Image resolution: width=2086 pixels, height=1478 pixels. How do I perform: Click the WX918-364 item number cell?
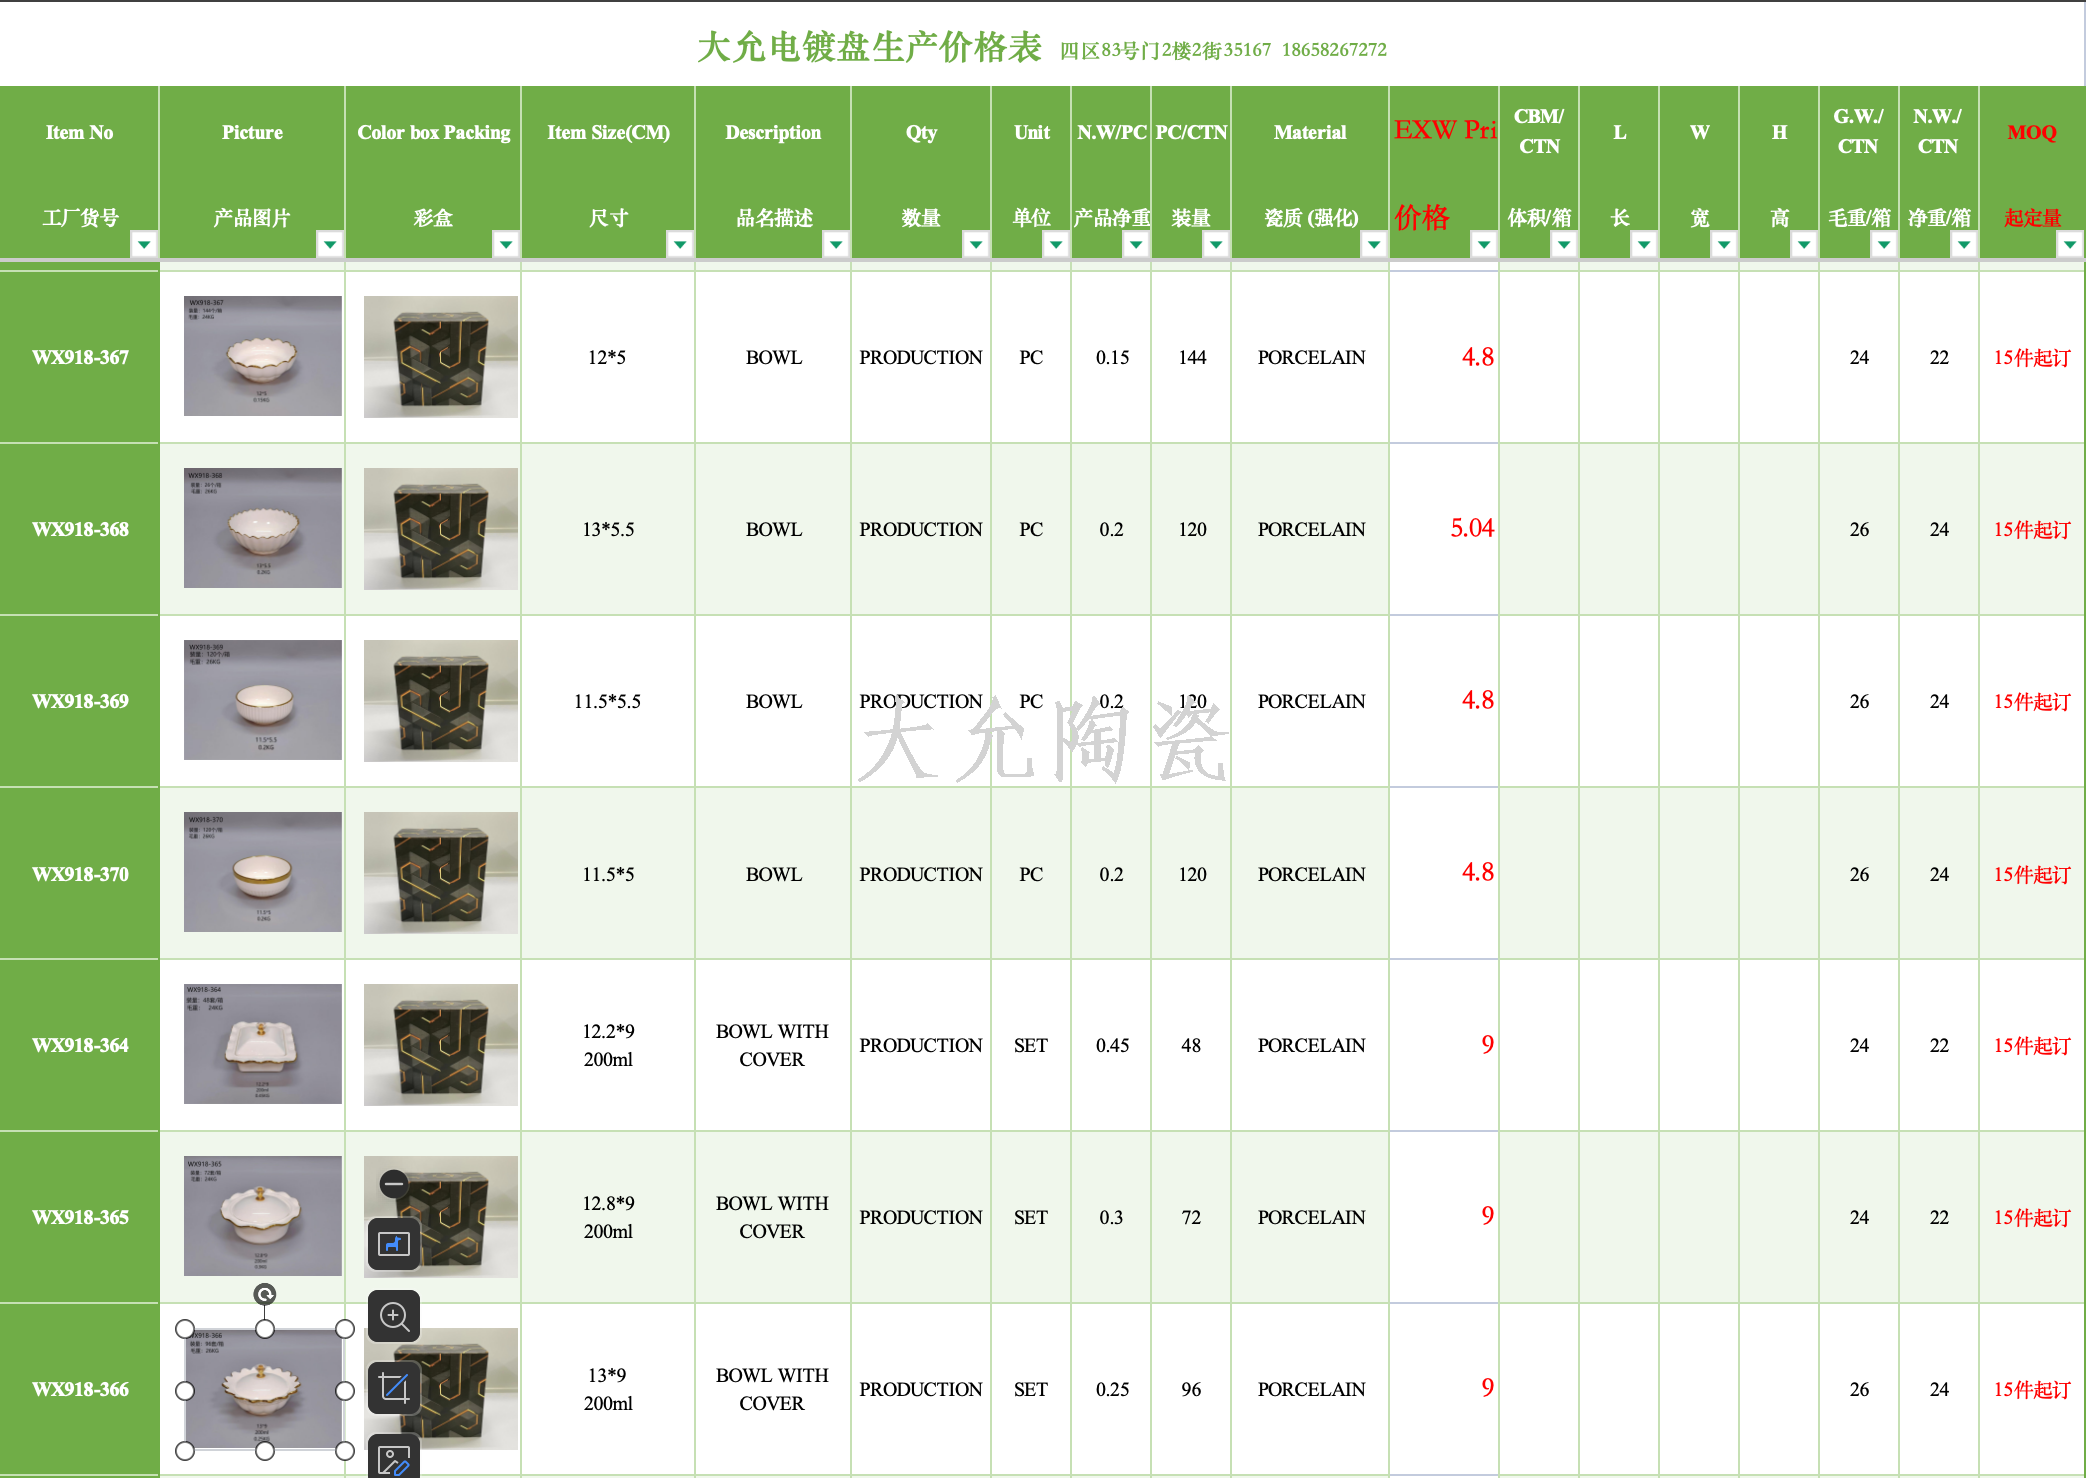coord(80,1045)
